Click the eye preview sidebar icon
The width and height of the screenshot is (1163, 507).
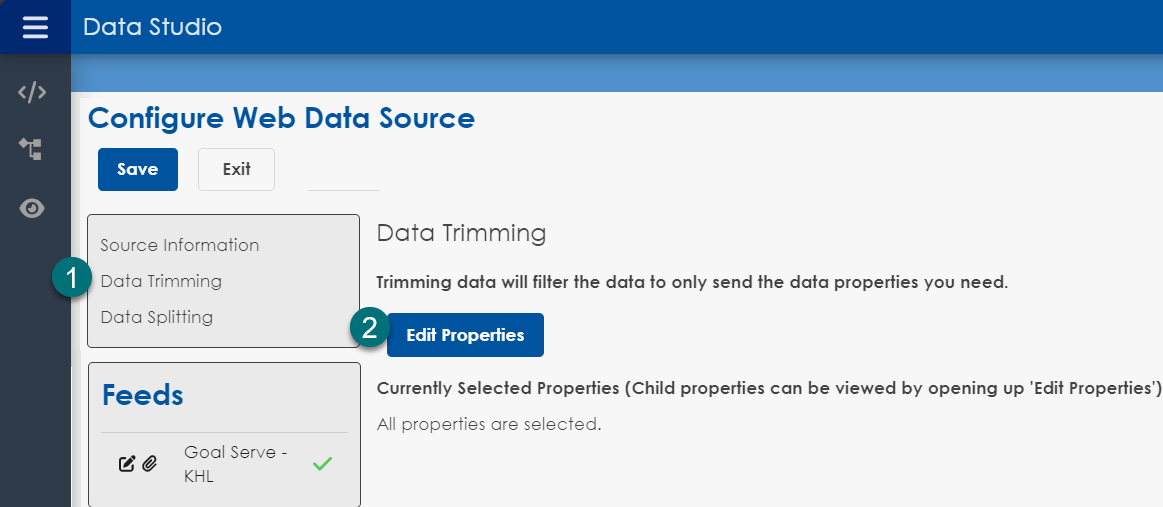33,208
